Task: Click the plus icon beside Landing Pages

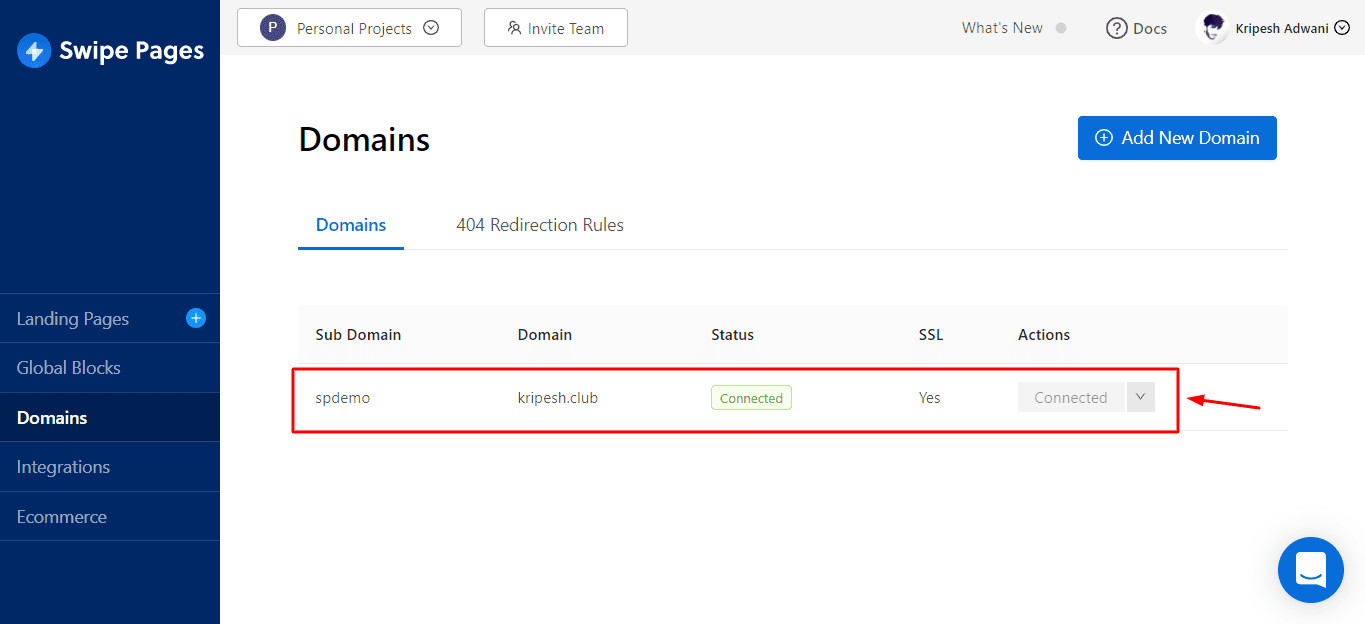Action: (x=196, y=318)
